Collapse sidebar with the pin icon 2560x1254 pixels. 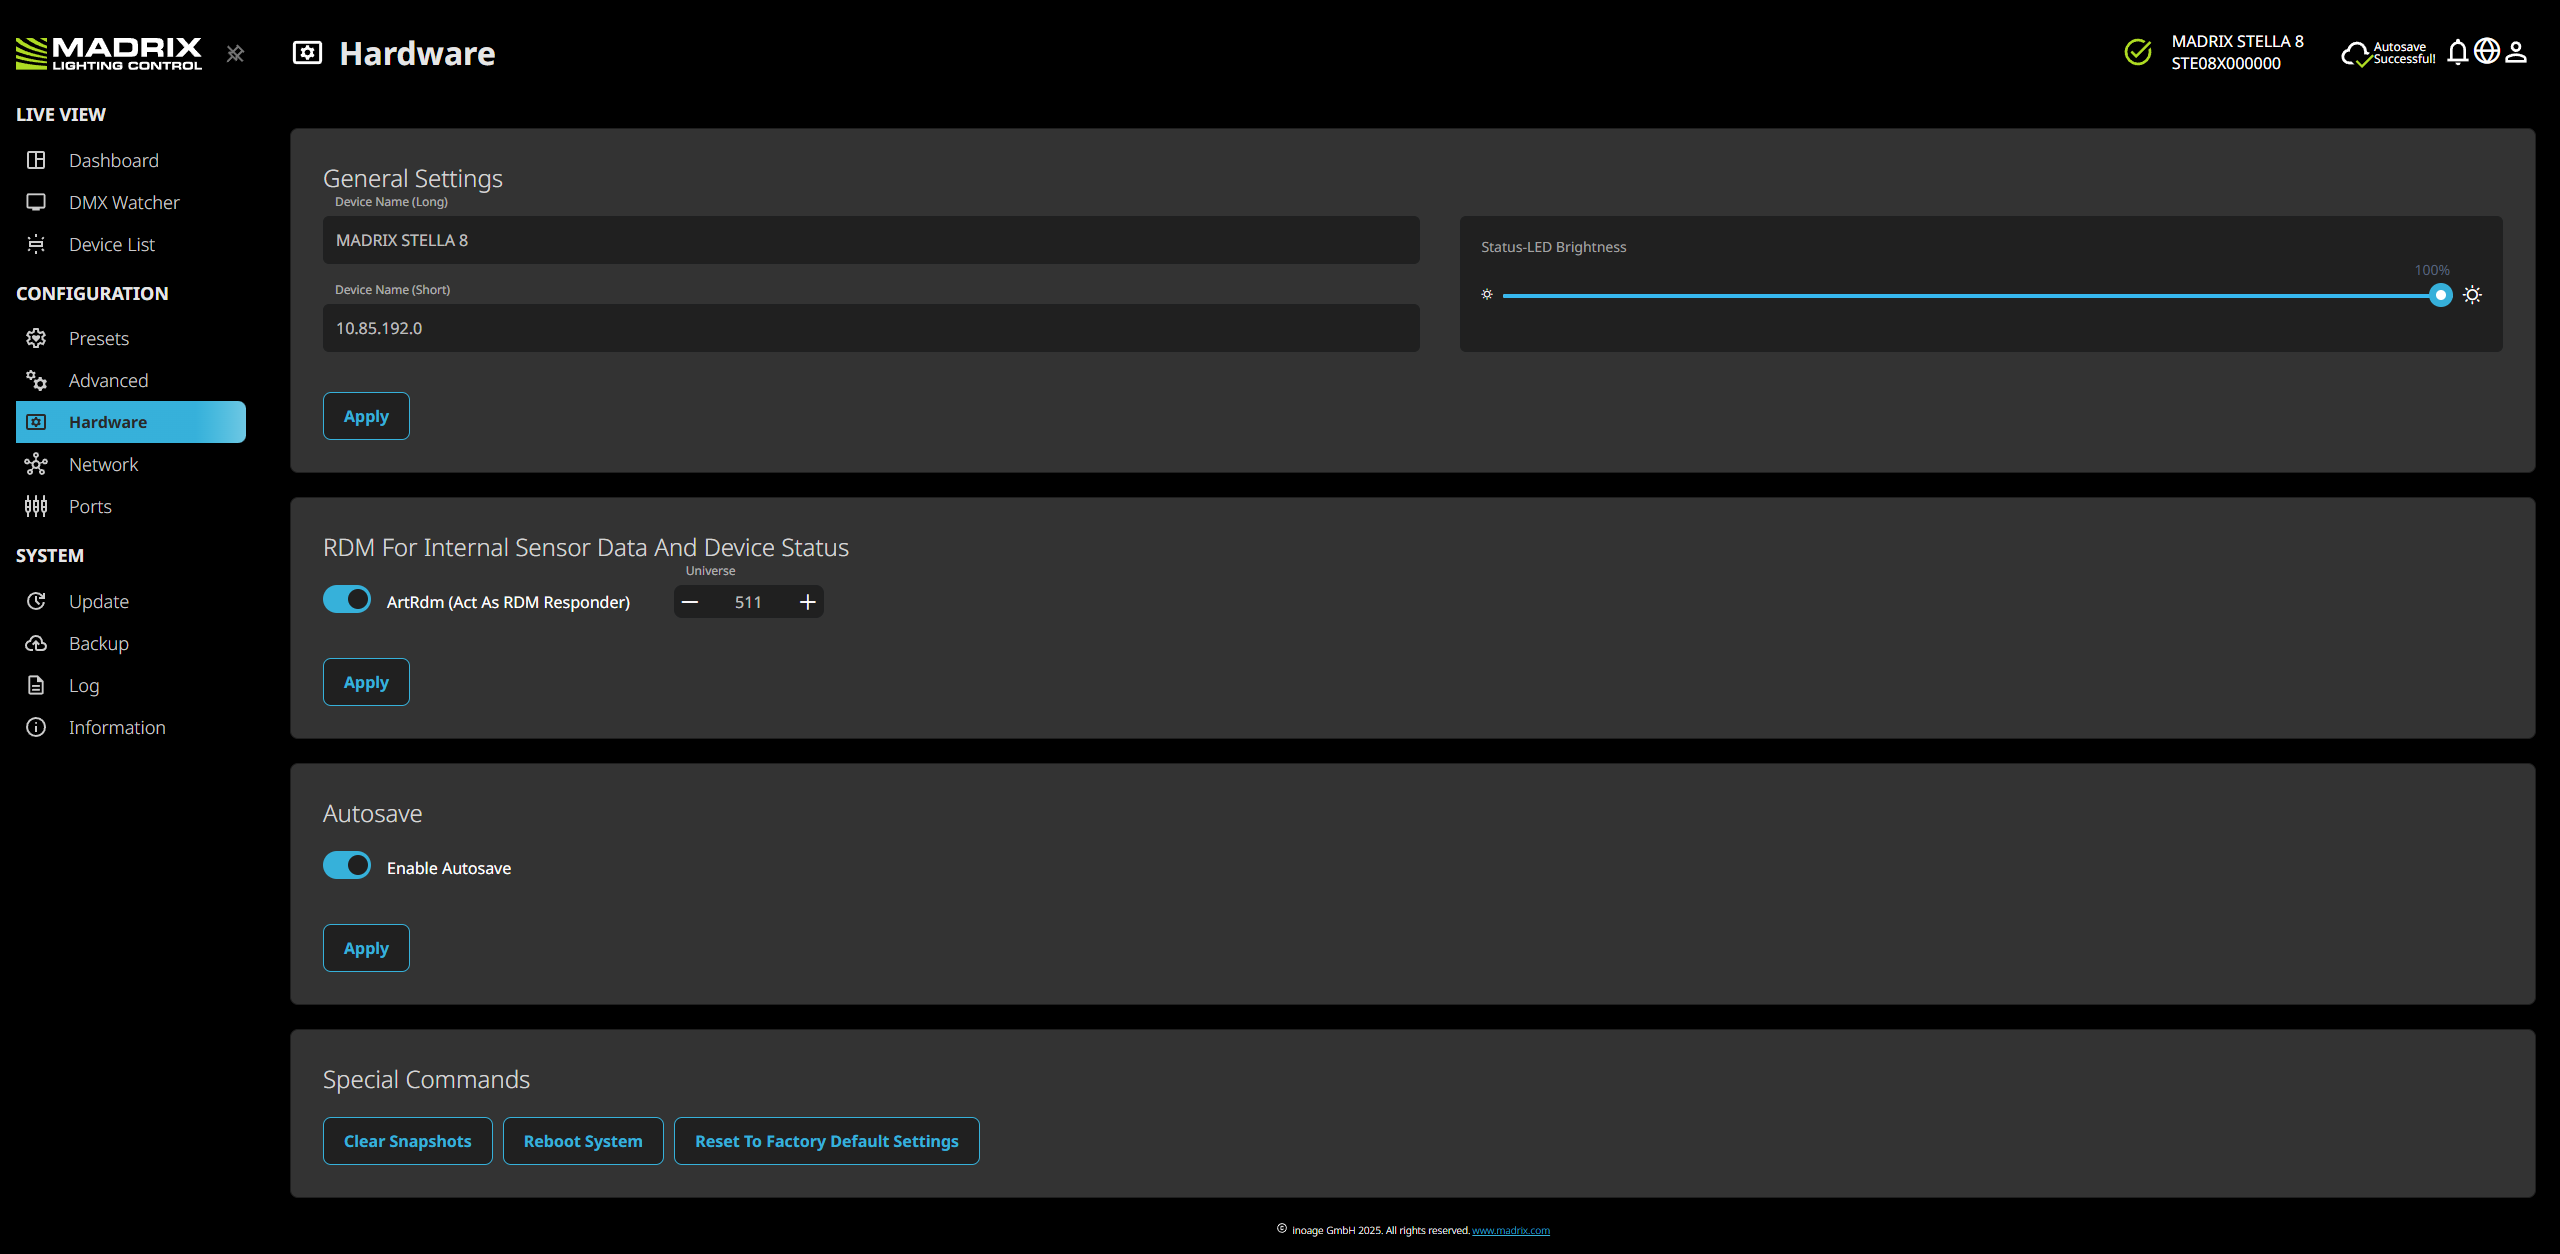(x=235, y=53)
